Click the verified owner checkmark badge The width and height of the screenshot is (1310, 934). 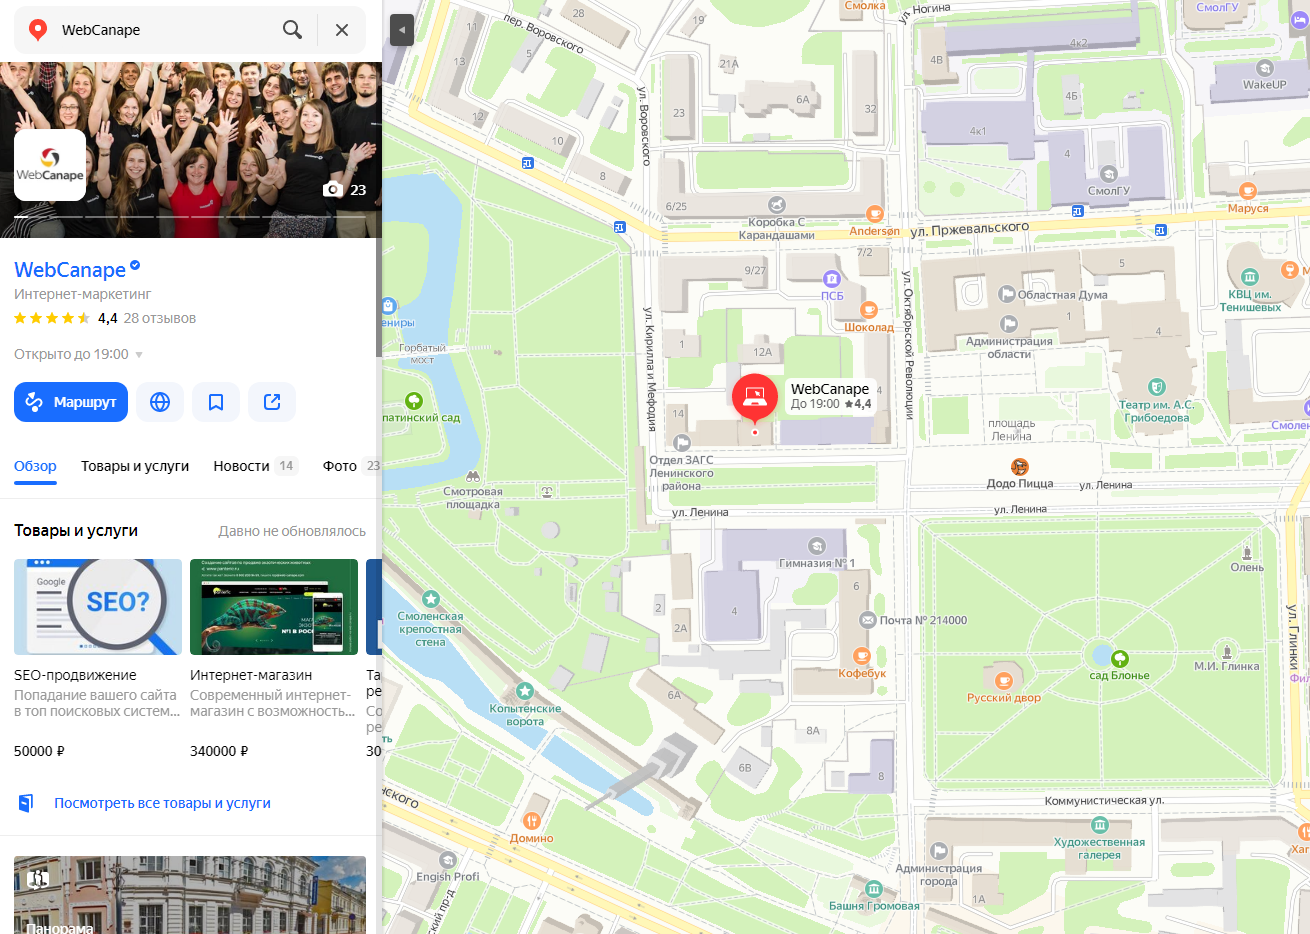point(135,266)
